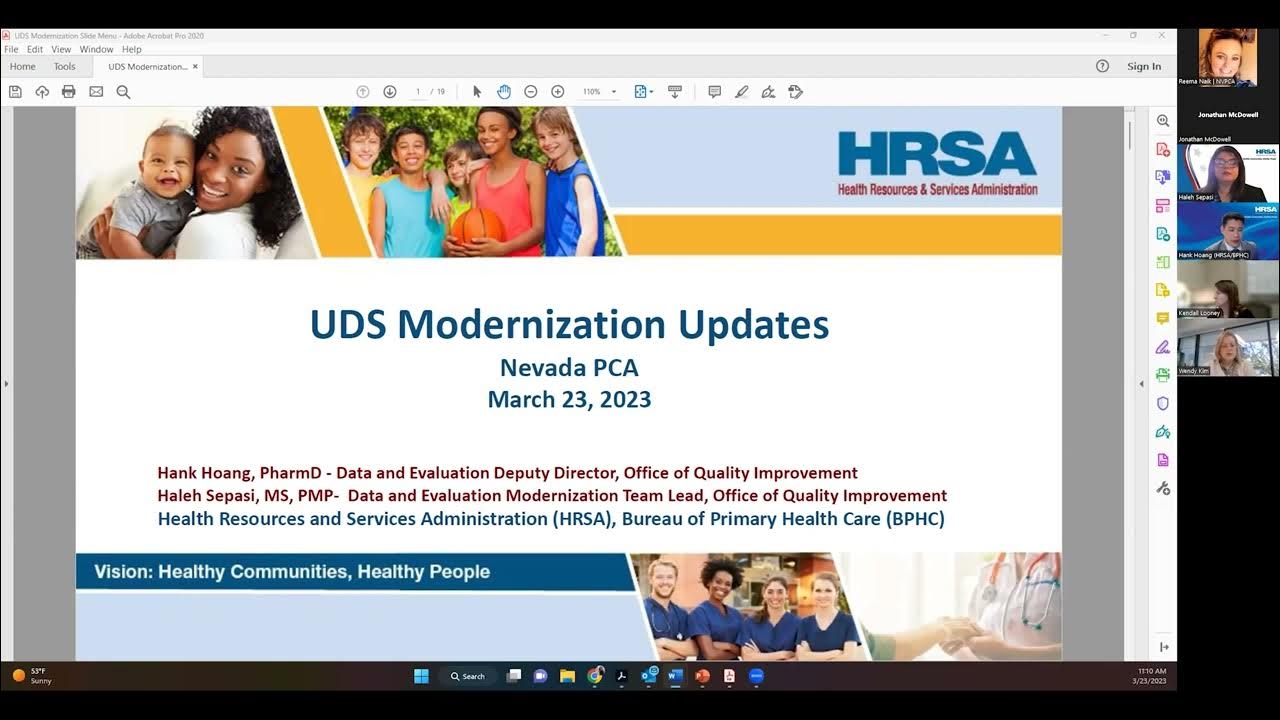Image resolution: width=1280 pixels, height=720 pixels.
Task: Expand the left navigation pane arrow
Action: click(x=6, y=384)
